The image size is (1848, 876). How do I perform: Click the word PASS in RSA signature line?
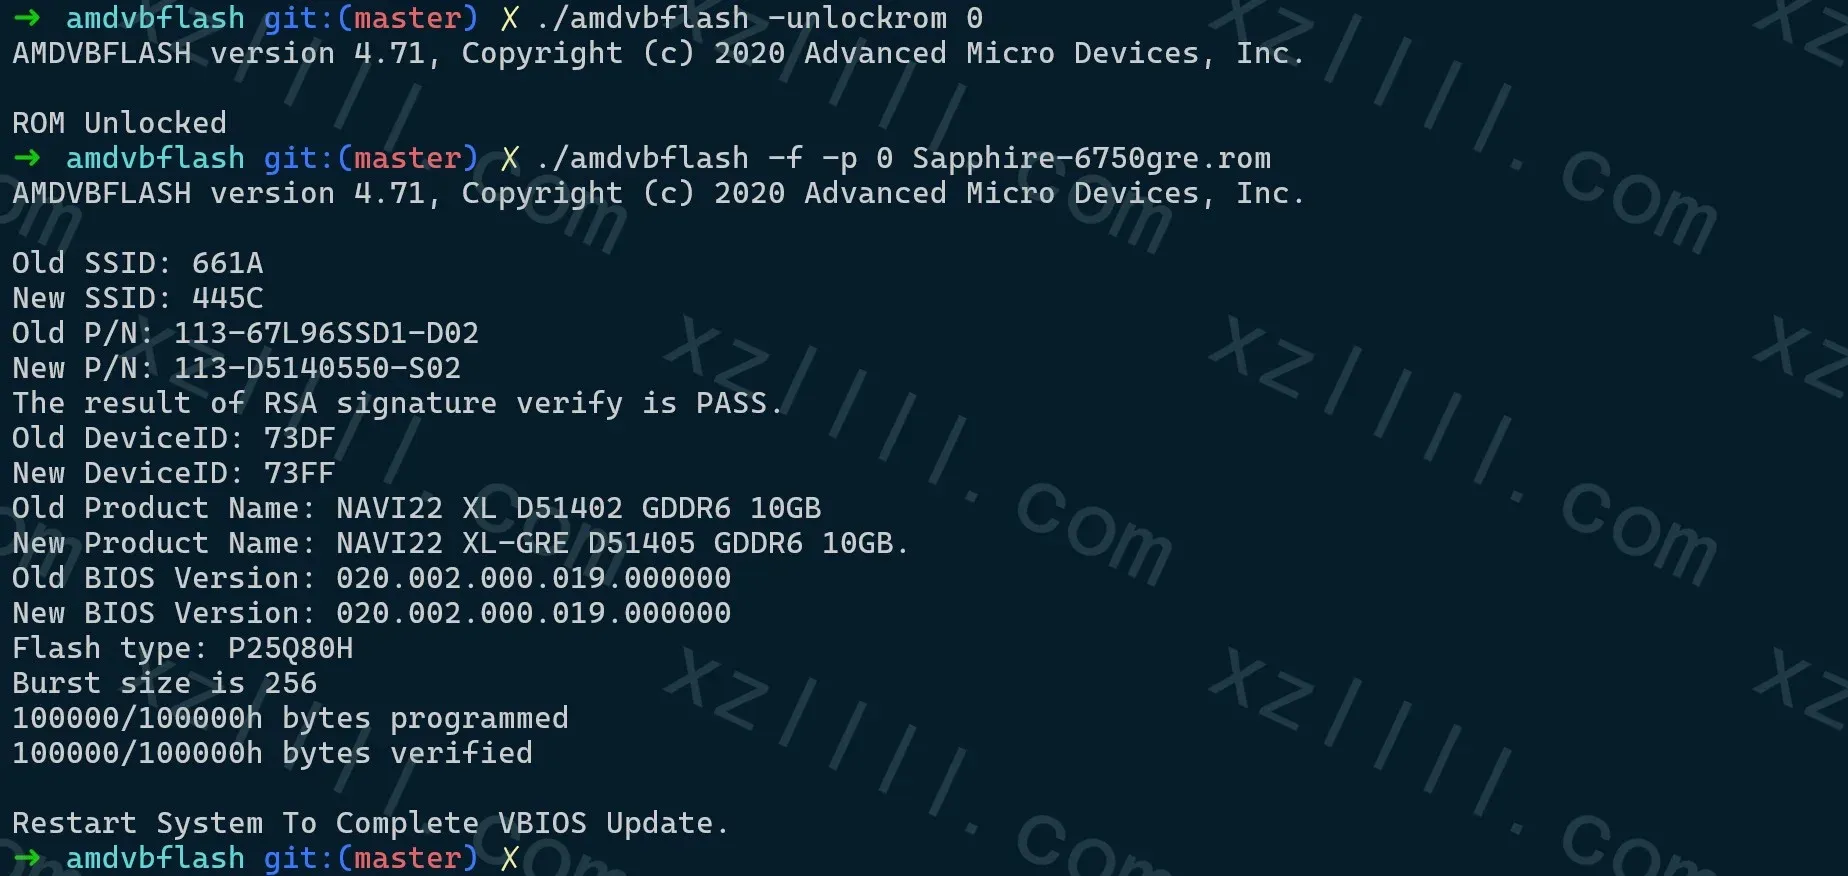pos(732,403)
